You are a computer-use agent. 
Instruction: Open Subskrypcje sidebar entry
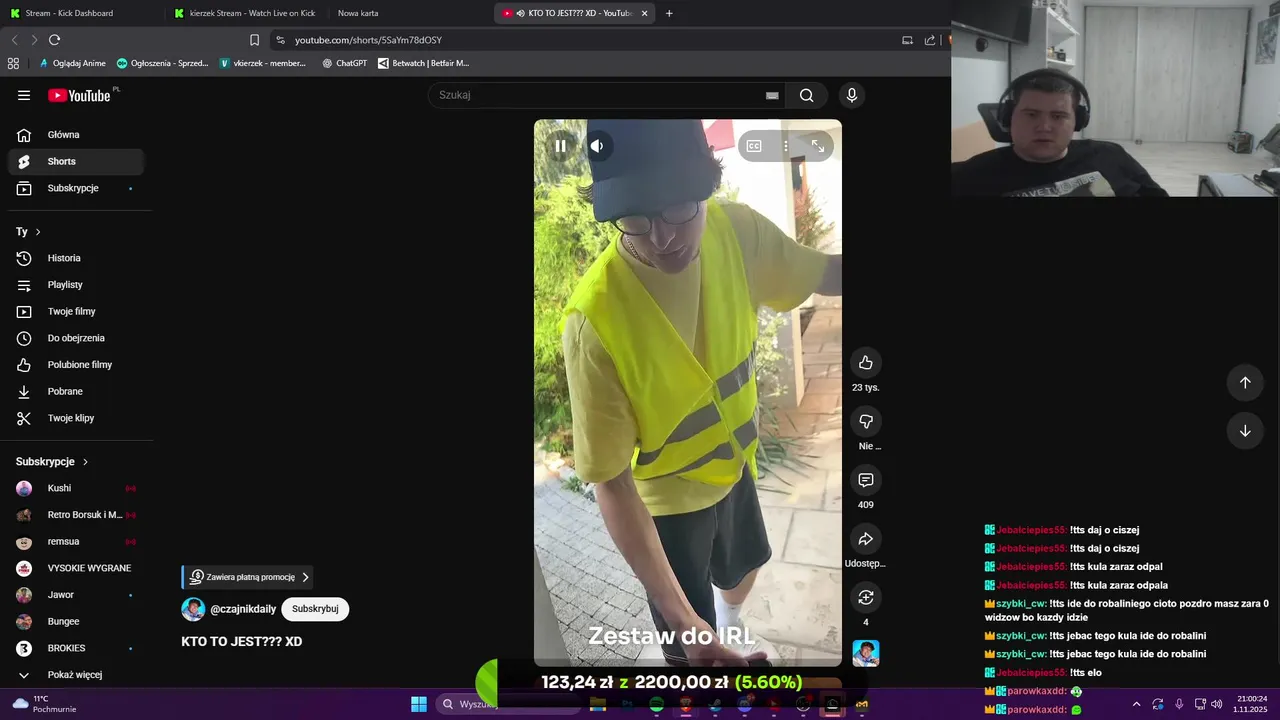point(75,188)
